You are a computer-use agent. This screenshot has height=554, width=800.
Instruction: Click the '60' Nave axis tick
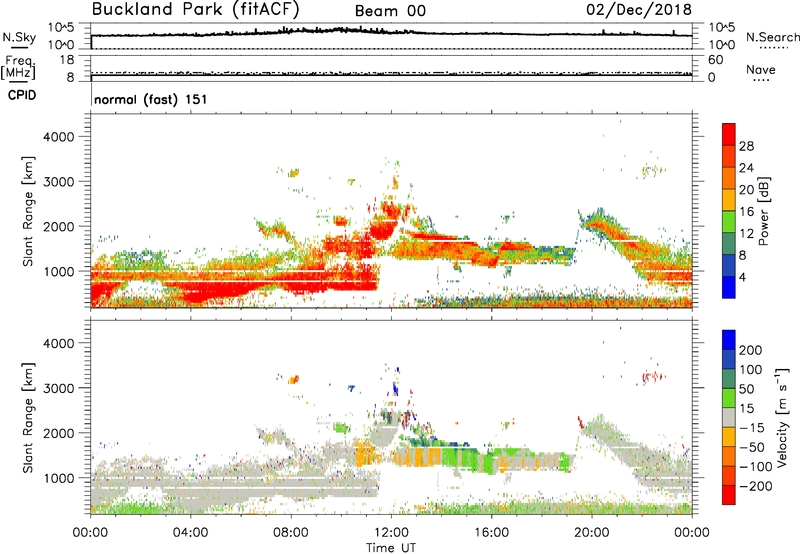(715, 60)
